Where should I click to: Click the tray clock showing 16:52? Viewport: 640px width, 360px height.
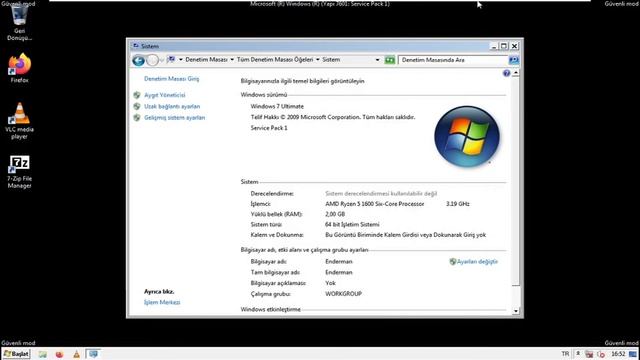click(x=618, y=353)
